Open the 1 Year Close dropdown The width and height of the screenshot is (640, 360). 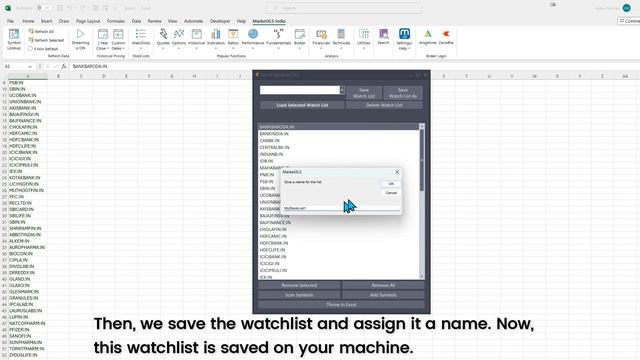[102, 40]
